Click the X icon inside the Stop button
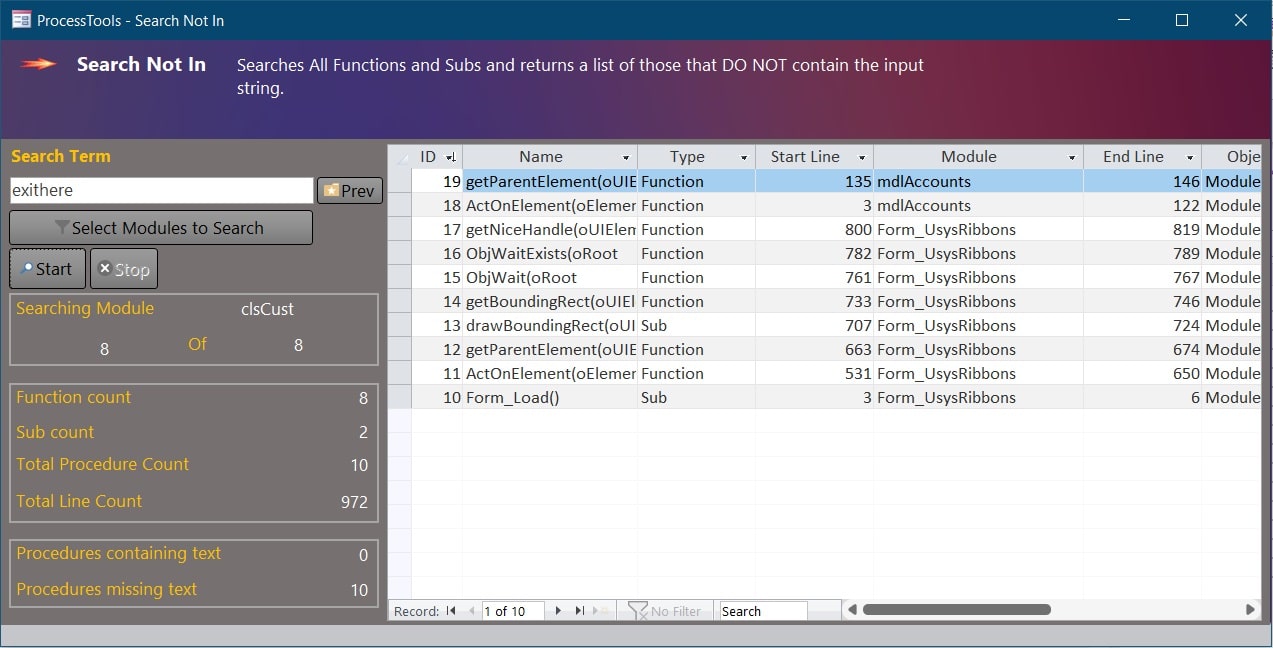 106,267
